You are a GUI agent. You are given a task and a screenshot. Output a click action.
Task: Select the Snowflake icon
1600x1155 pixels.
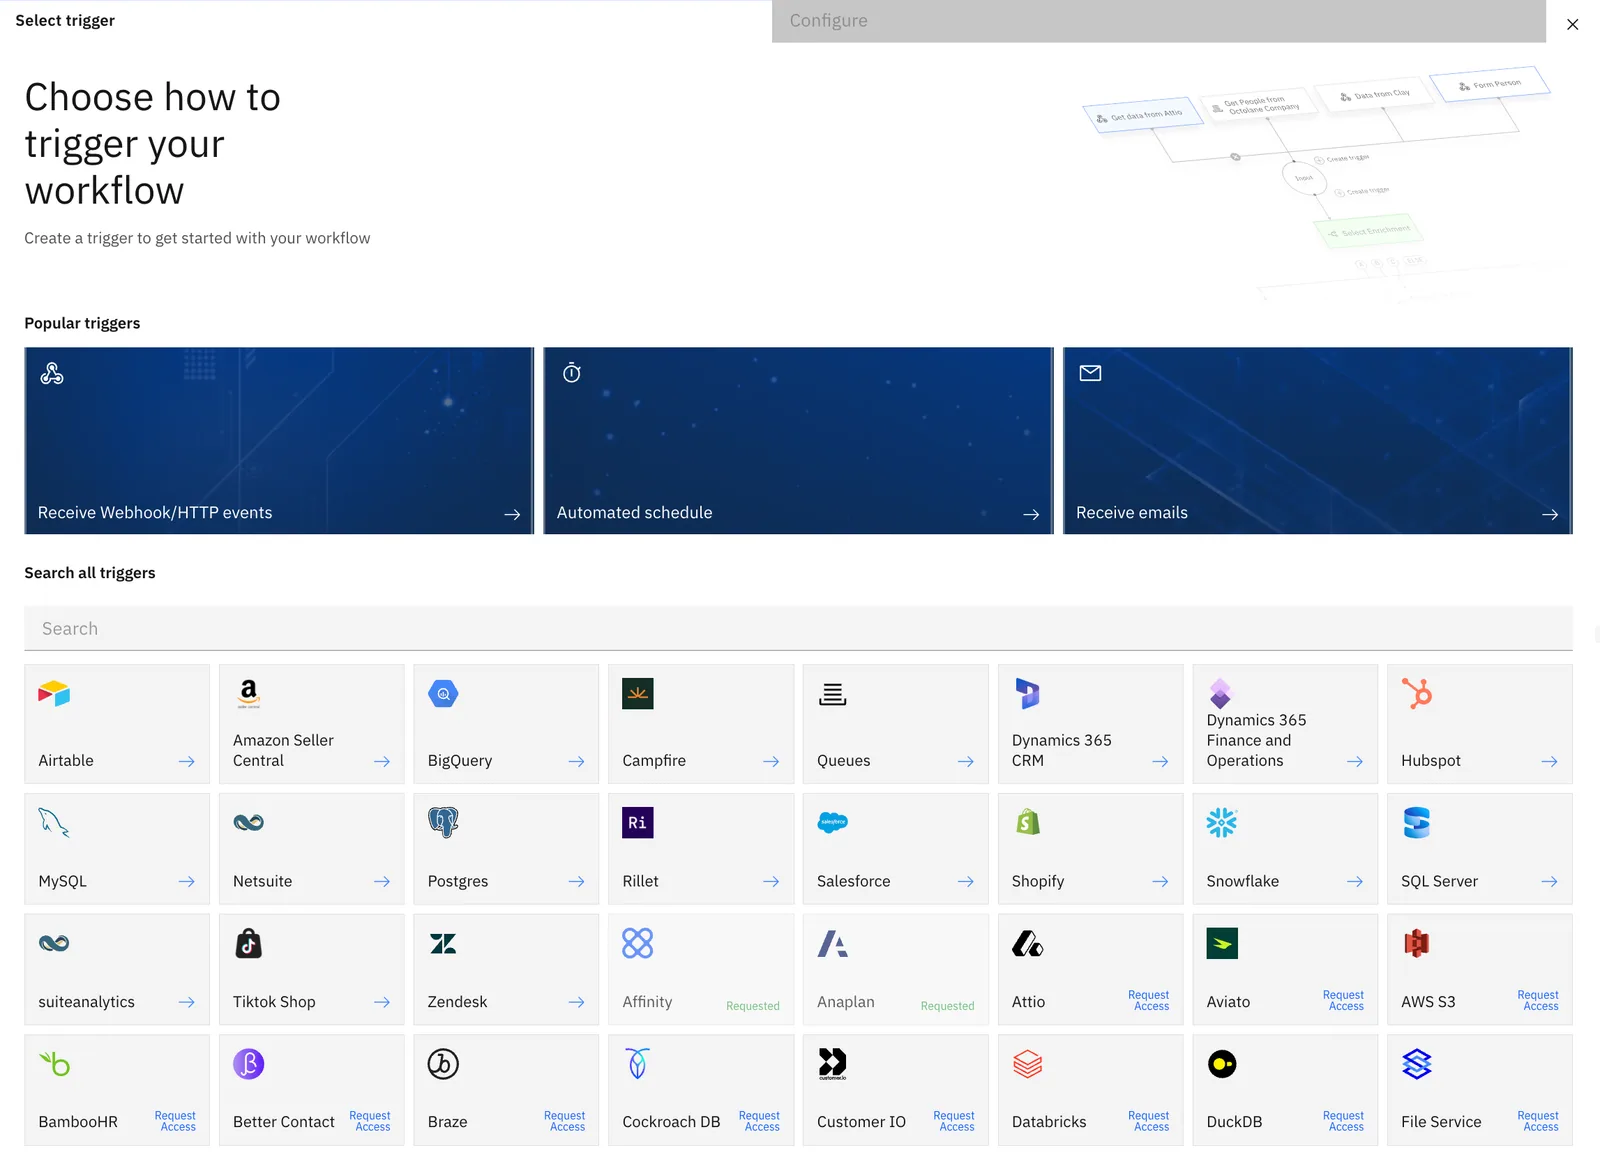coord(1221,822)
